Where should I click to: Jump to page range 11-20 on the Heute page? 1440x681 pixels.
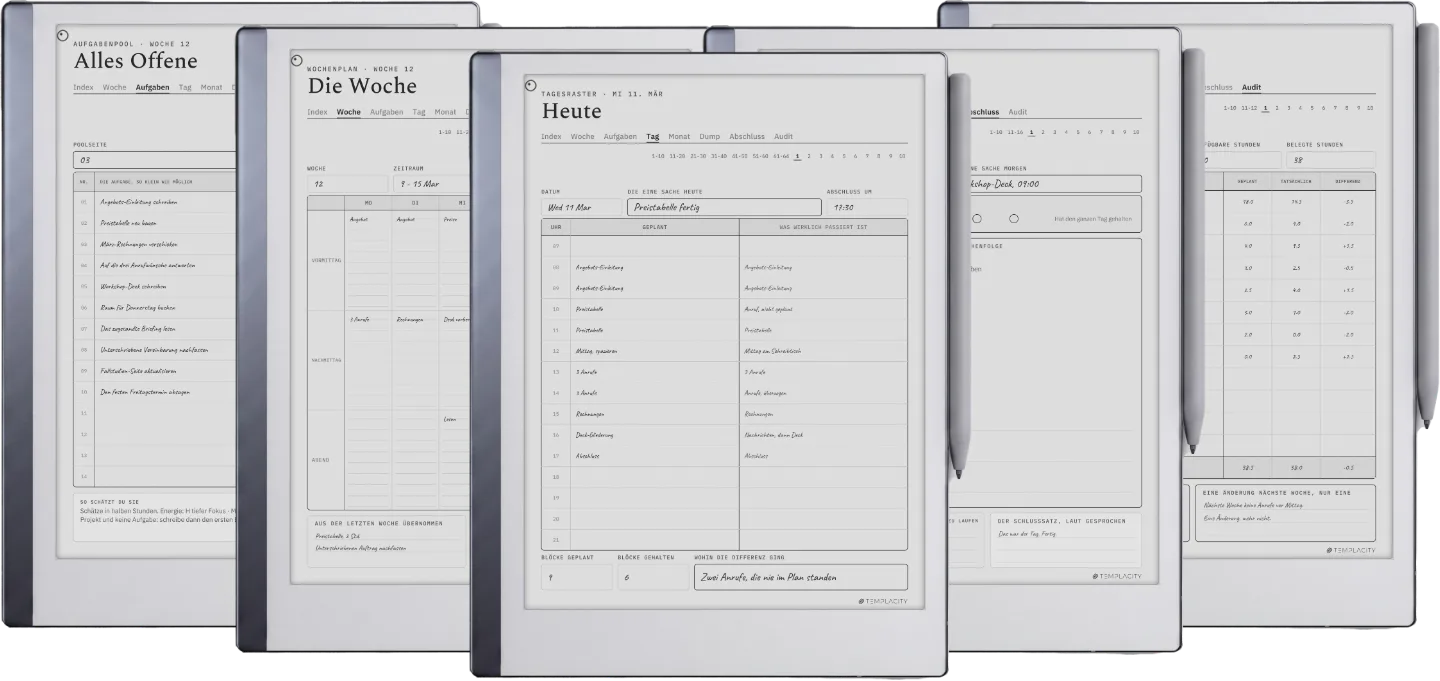(677, 156)
